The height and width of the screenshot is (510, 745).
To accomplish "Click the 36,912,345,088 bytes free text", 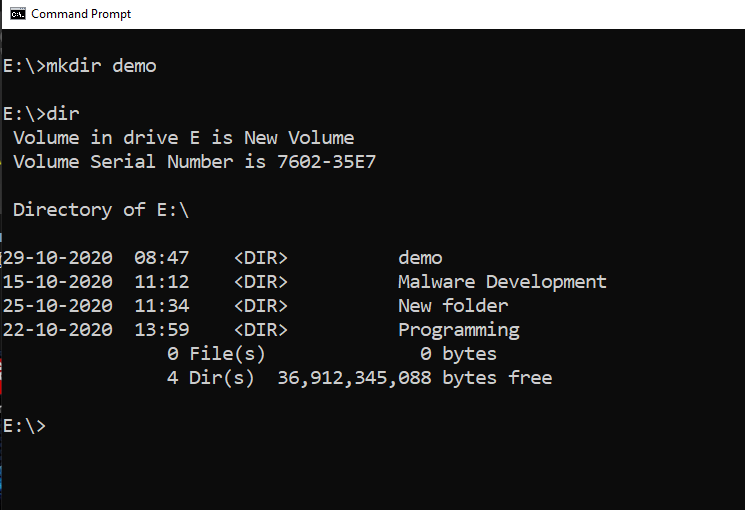I will (414, 378).
